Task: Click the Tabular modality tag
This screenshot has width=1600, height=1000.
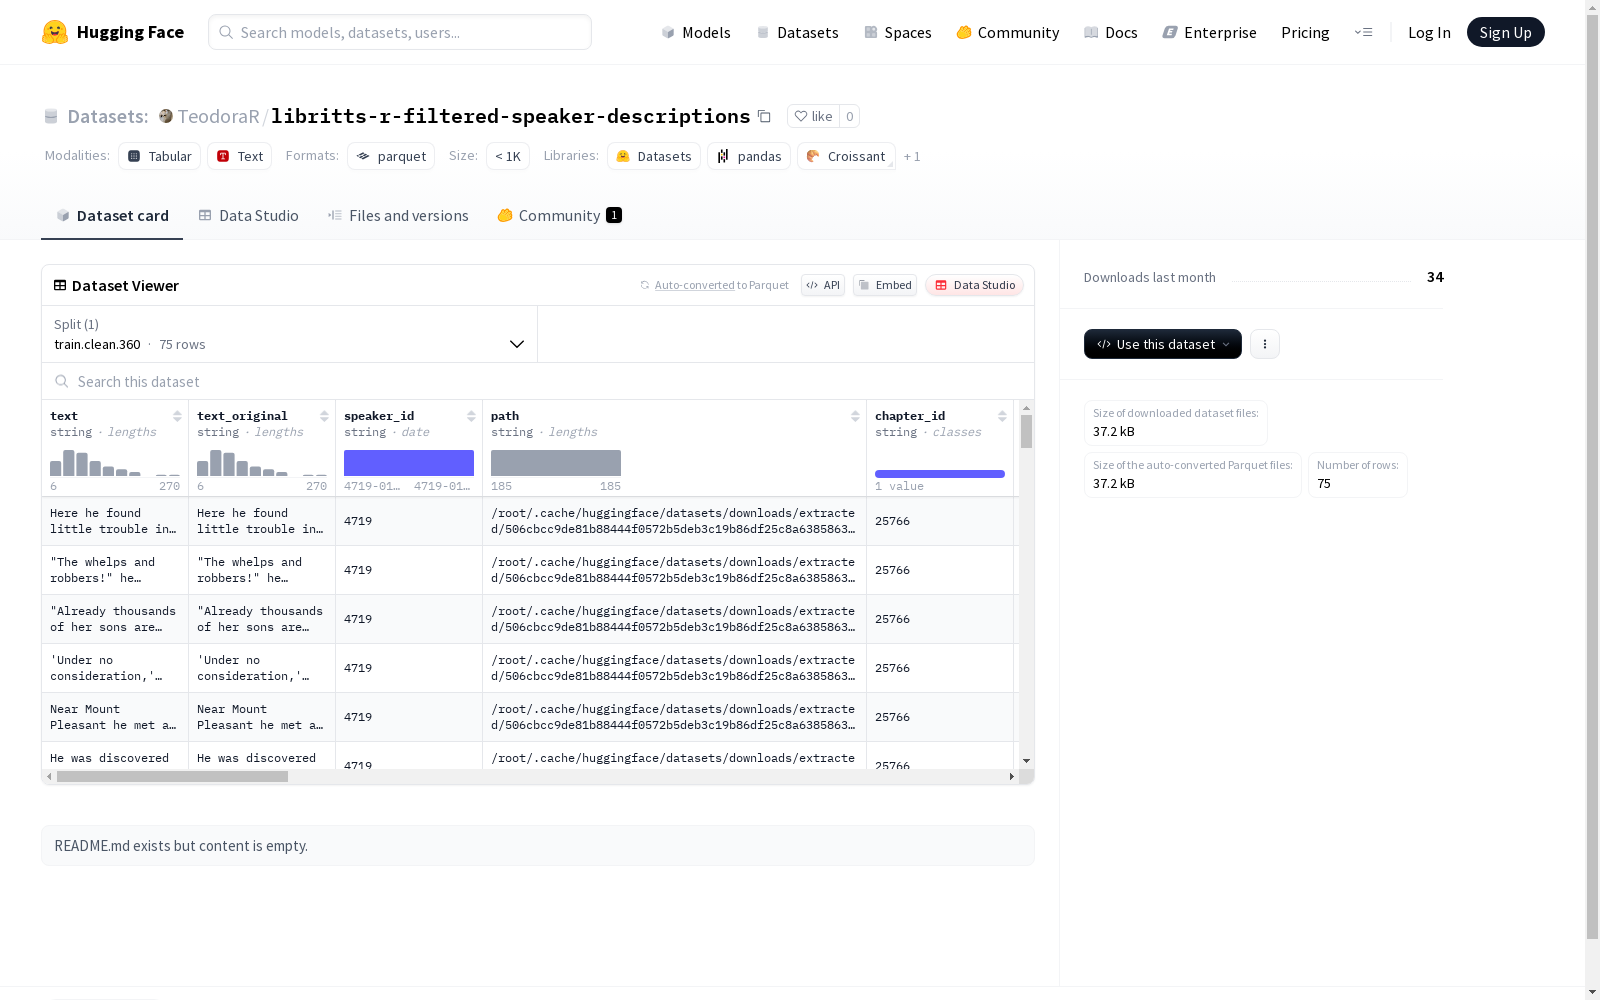Action: [x=160, y=156]
